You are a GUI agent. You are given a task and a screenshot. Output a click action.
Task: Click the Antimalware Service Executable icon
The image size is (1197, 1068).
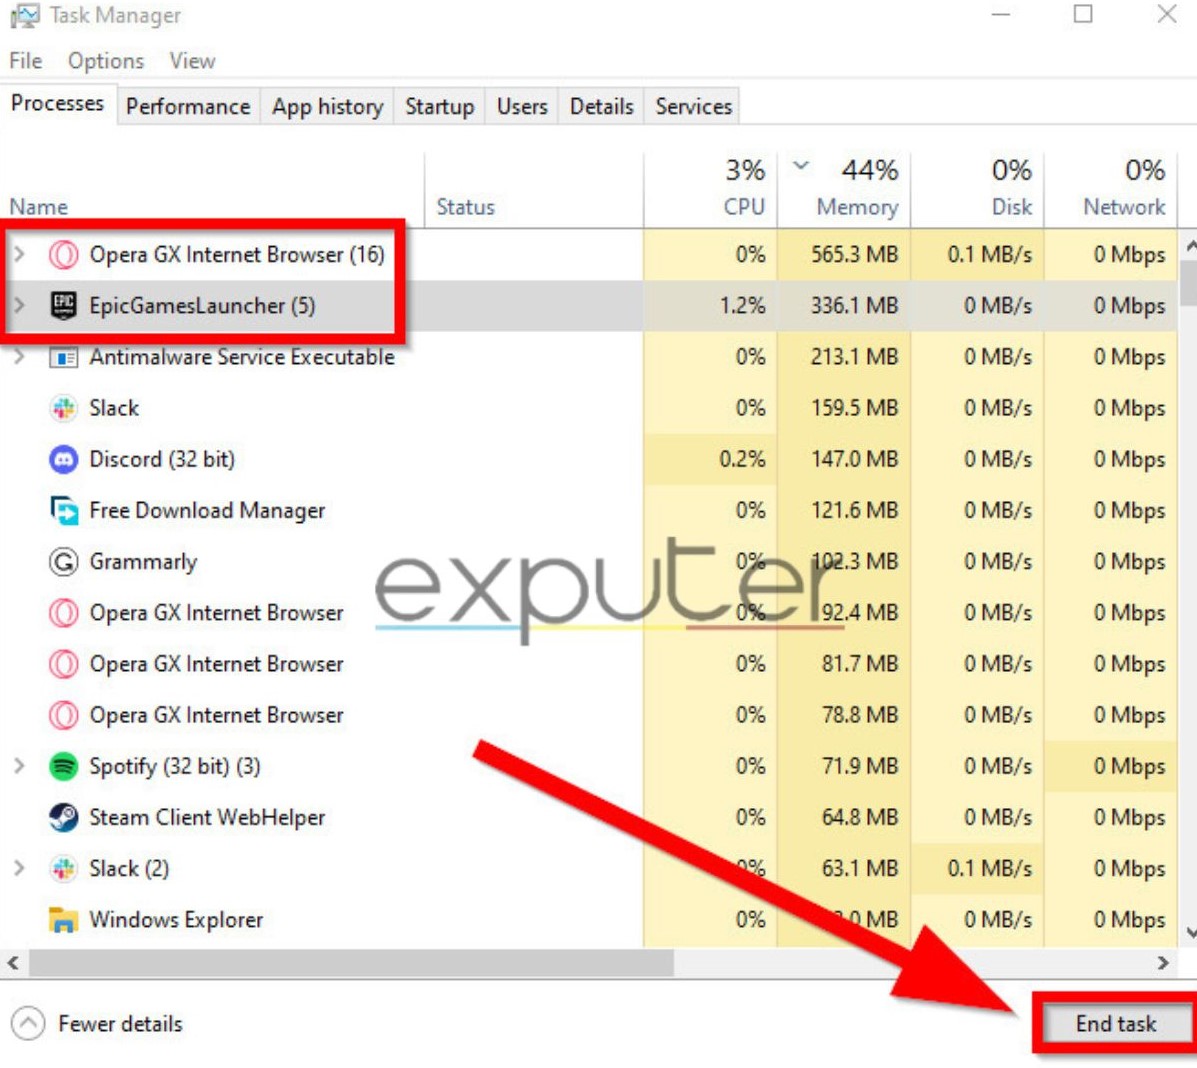tap(63, 357)
